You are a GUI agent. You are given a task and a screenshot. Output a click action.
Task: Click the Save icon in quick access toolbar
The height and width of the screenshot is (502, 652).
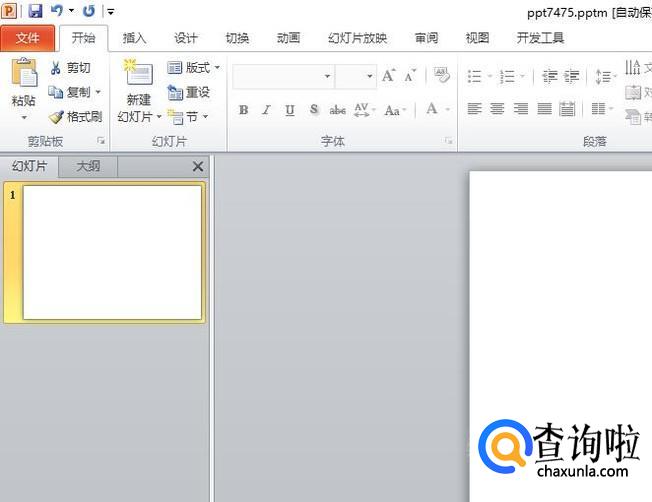pos(36,11)
